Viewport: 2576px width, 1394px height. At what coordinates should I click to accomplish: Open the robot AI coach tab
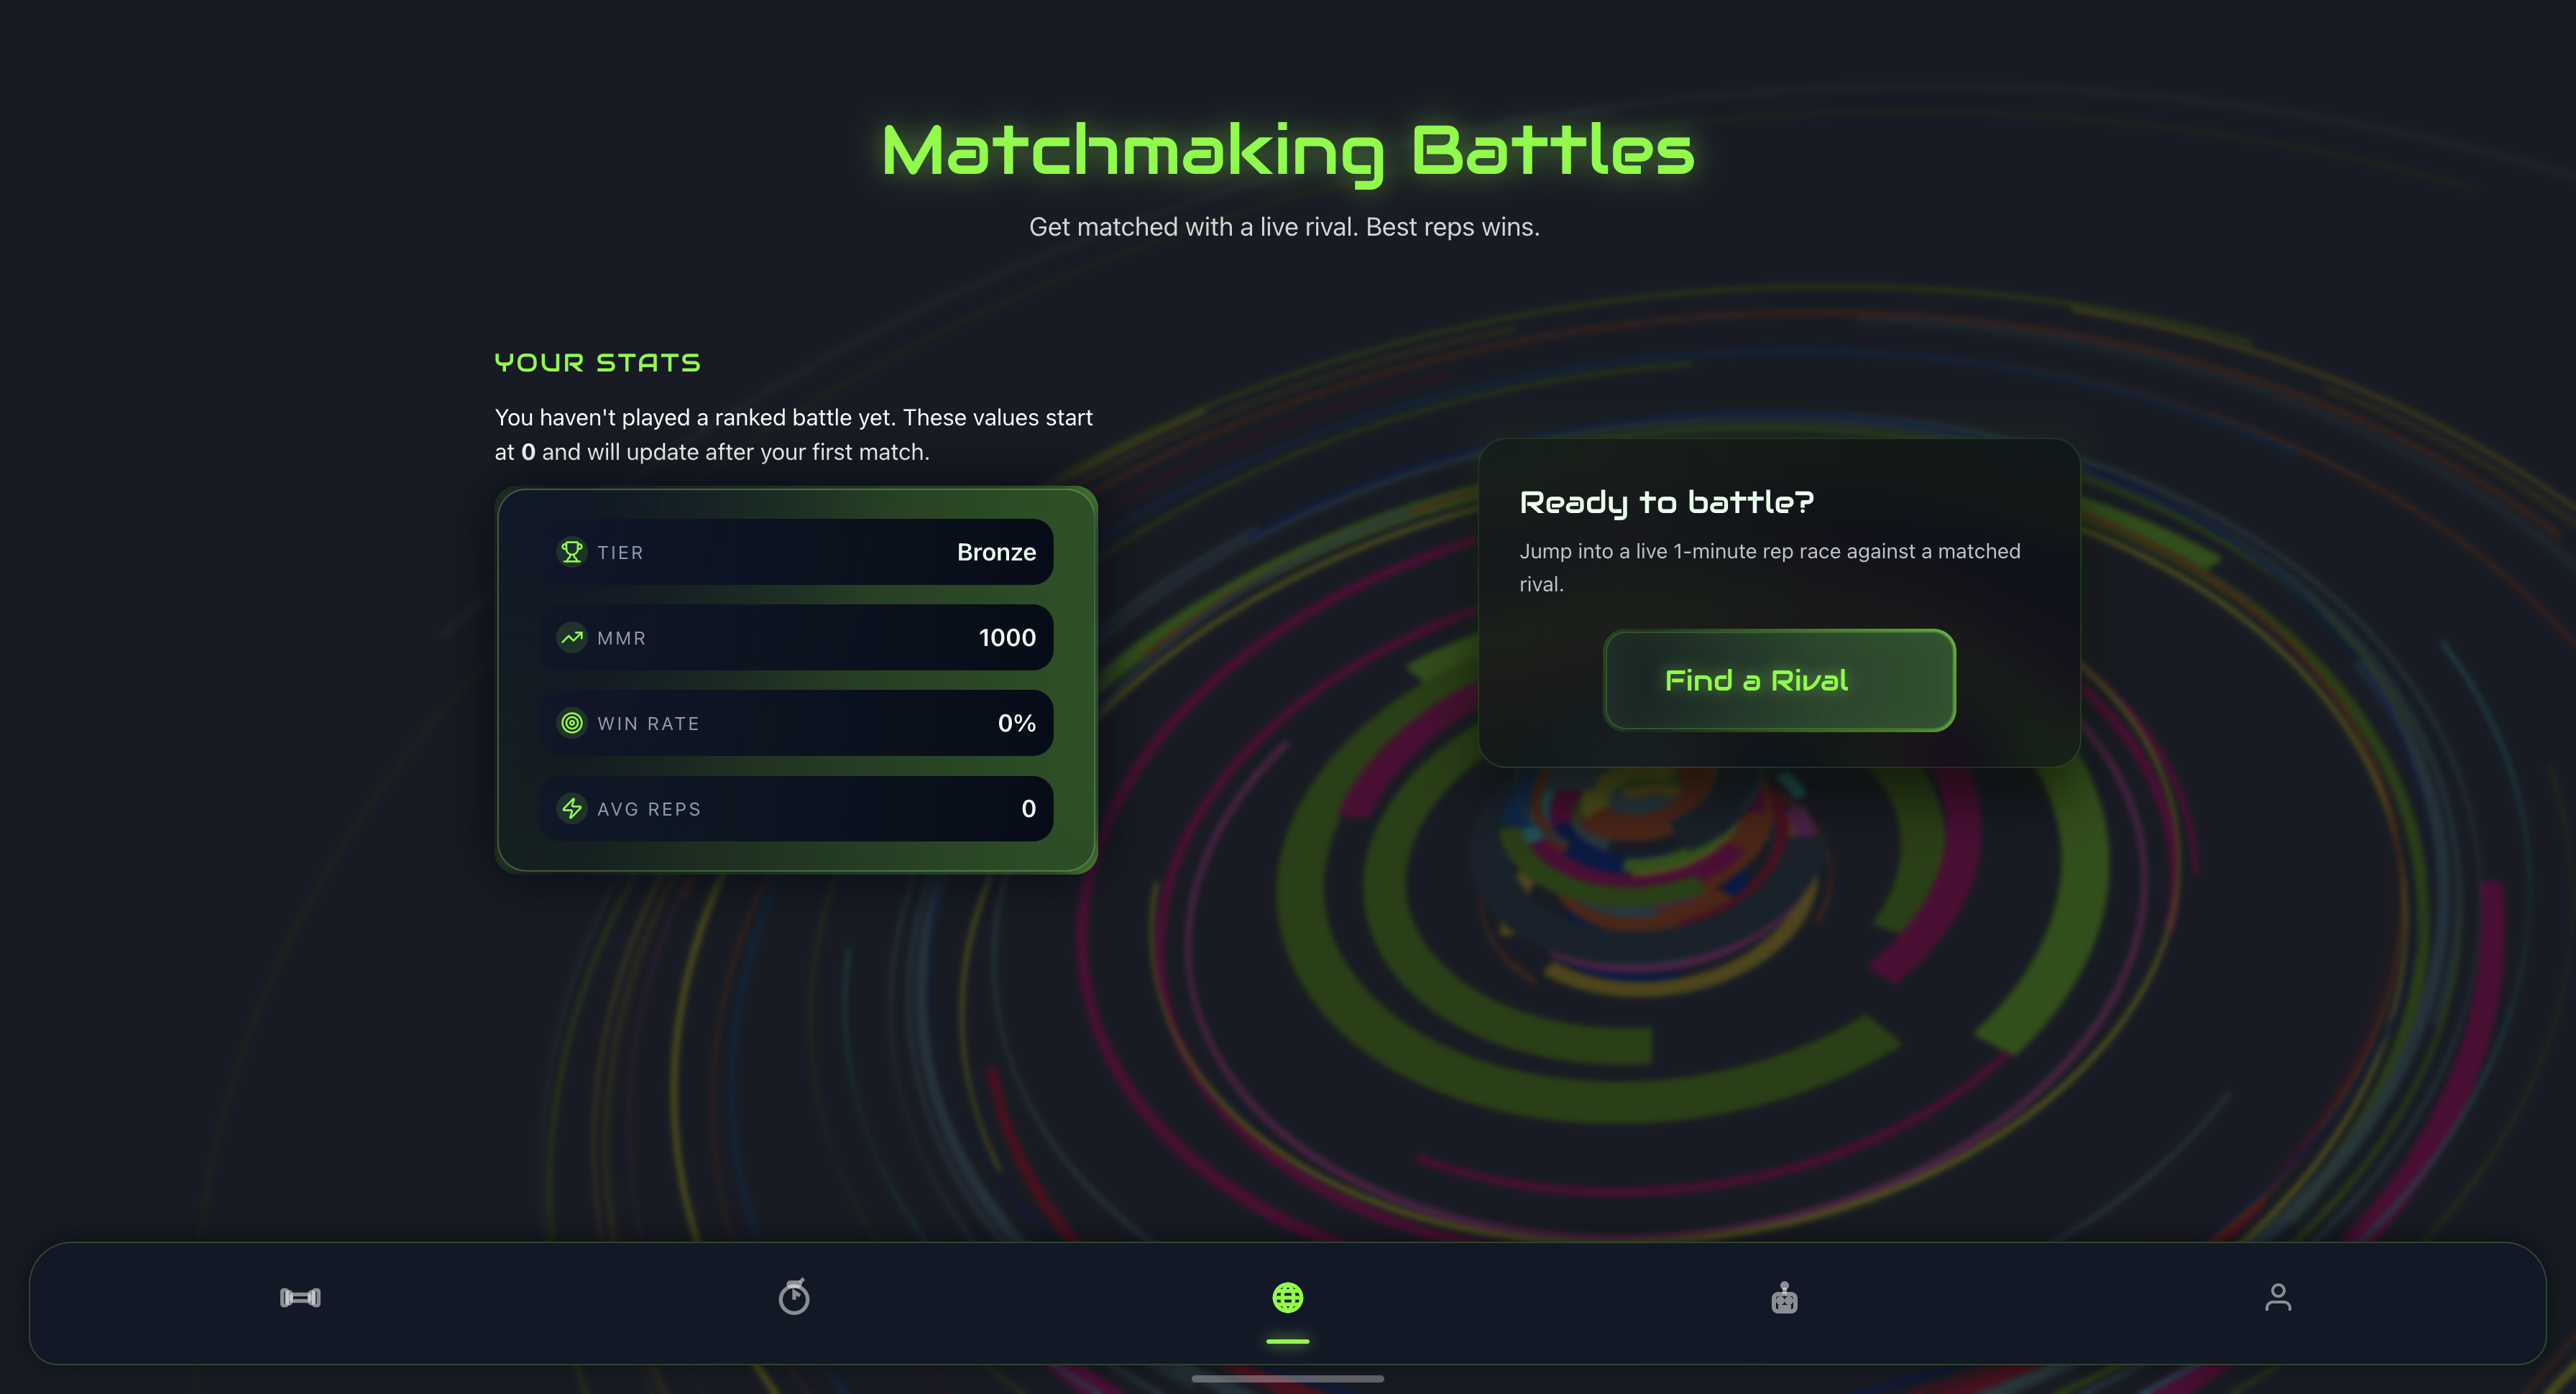[1784, 1298]
